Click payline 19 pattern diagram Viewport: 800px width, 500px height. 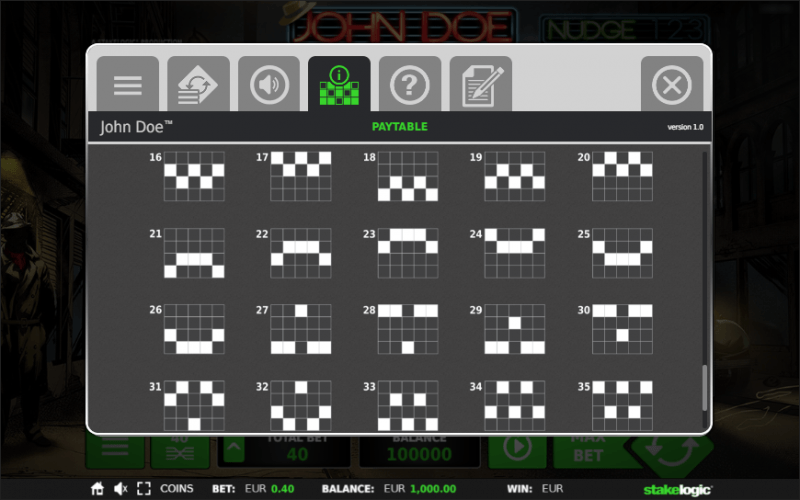coord(515,176)
